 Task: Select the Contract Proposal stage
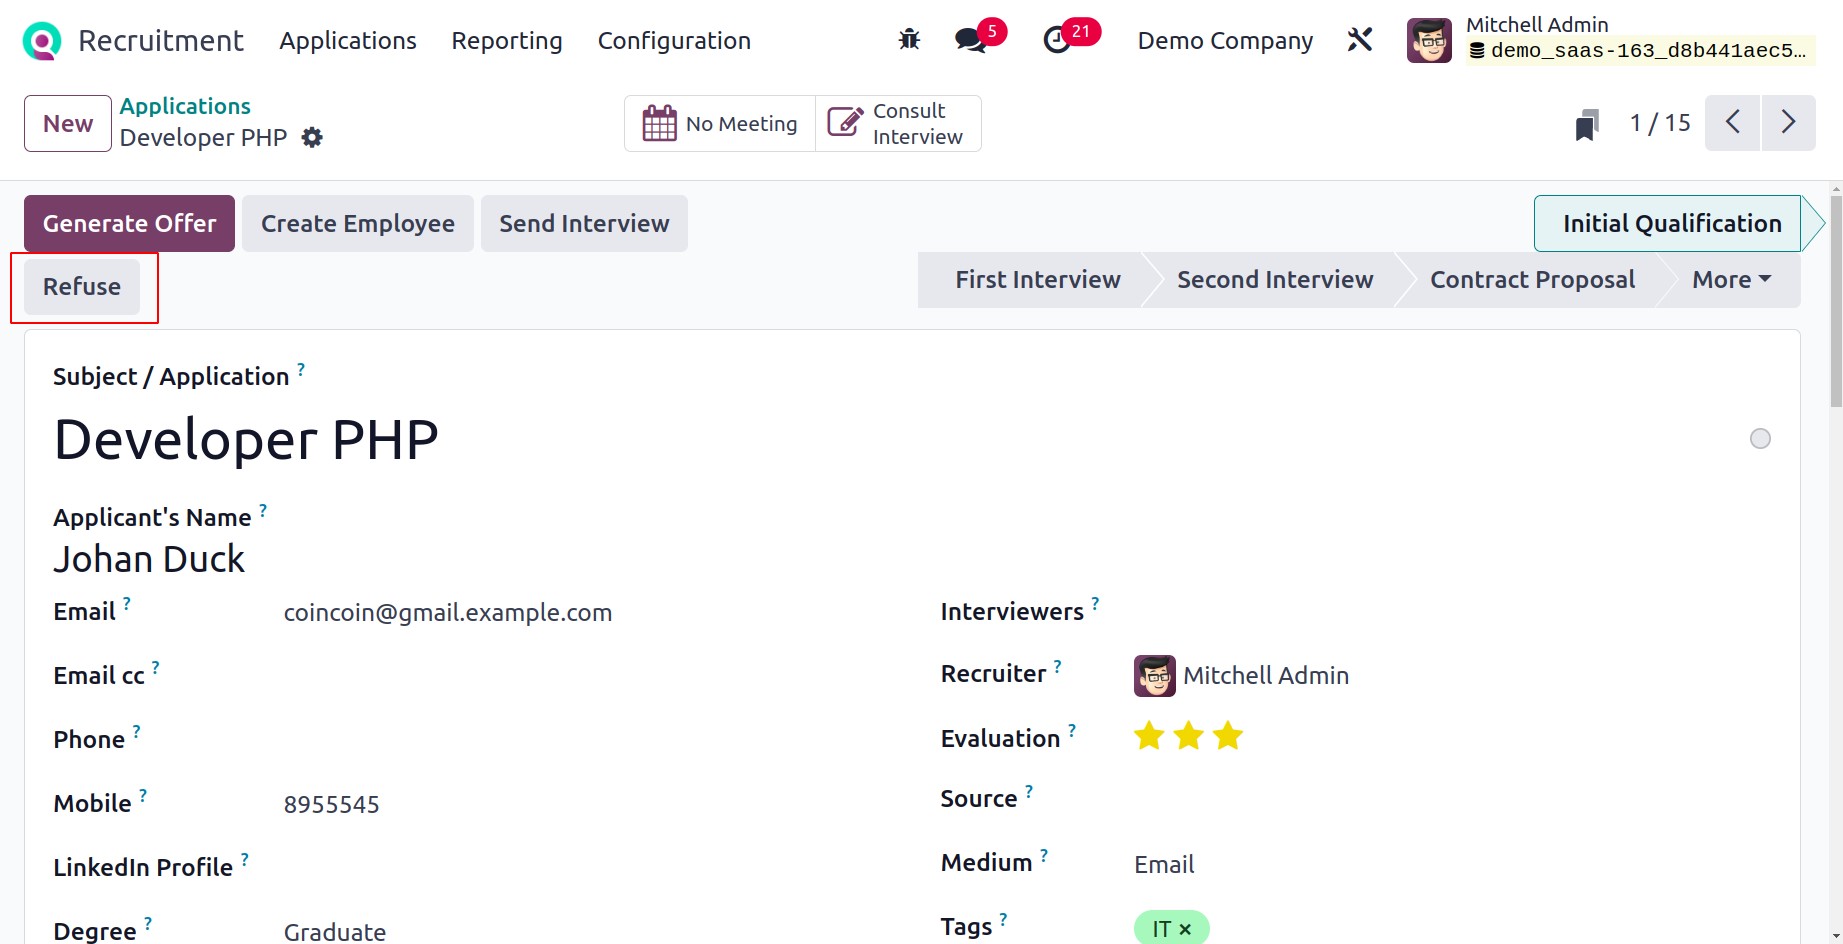pyautogui.click(x=1532, y=280)
